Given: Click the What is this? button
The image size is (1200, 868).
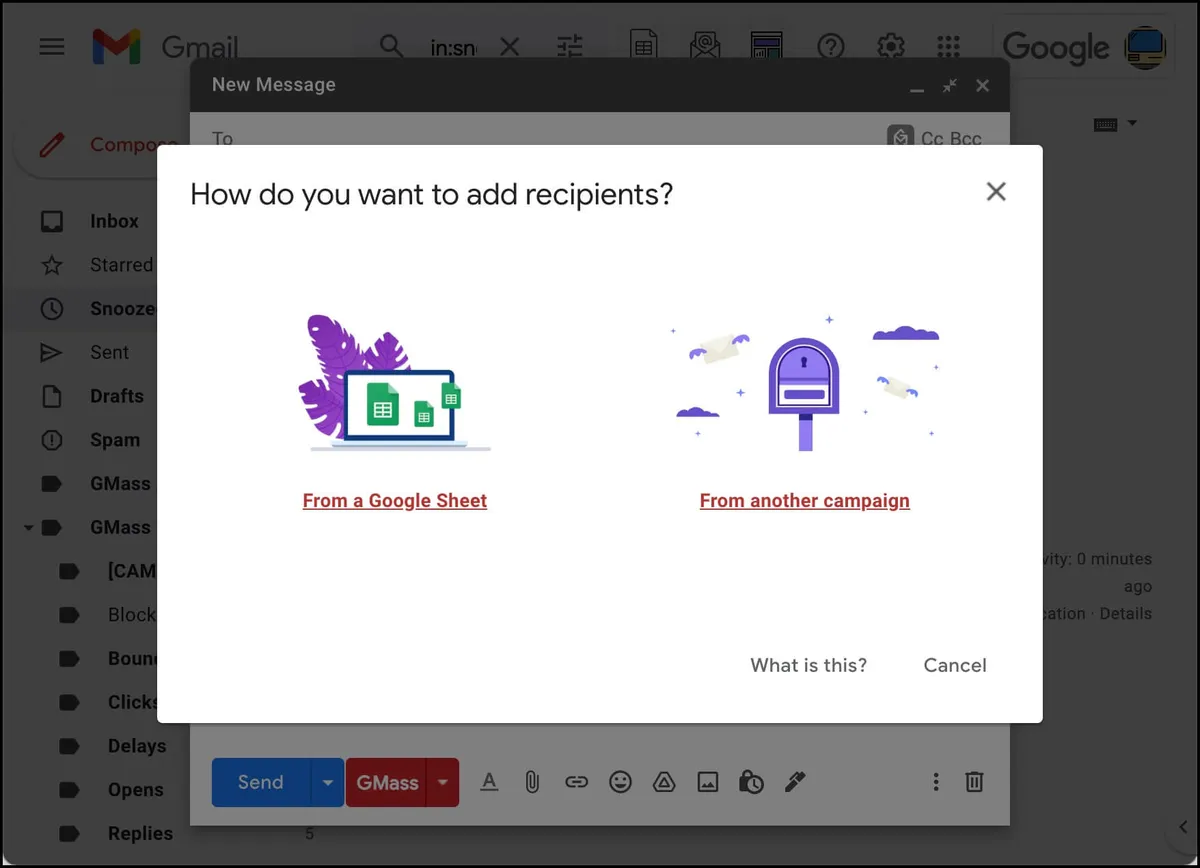Looking at the screenshot, I should click(x=809, y=665).
